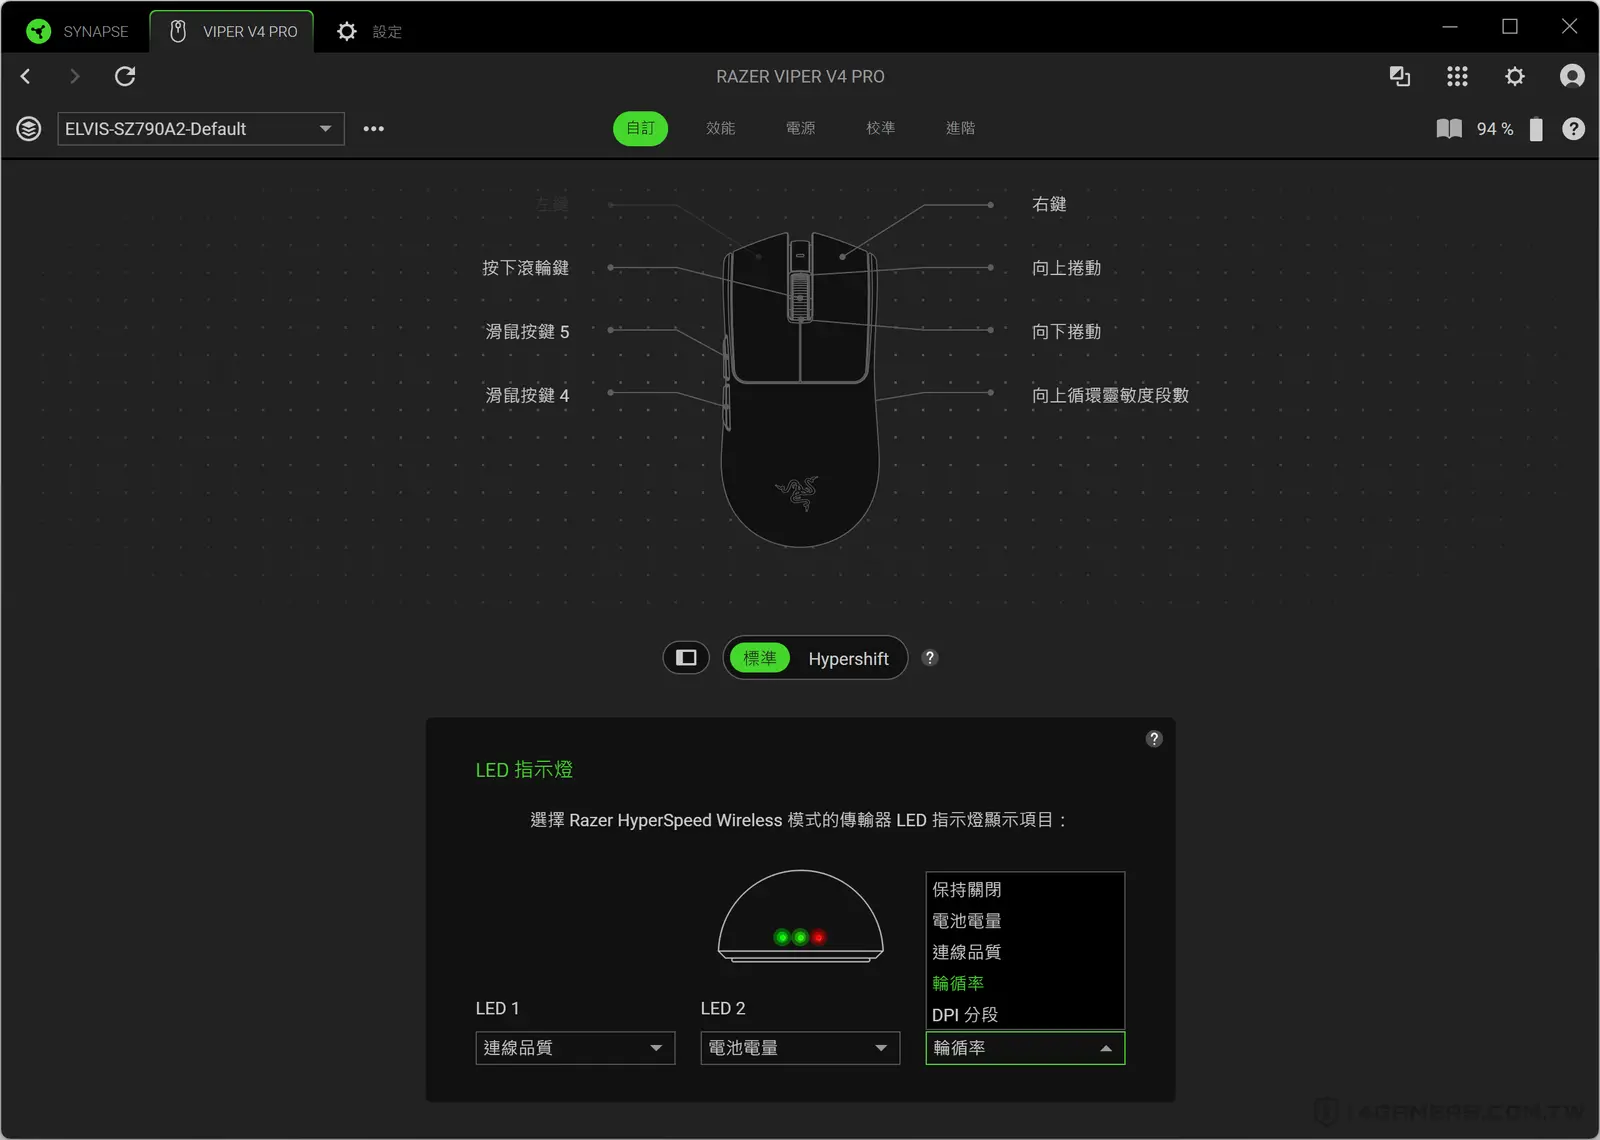Select the 按下滾輪鍵 assignment
Screen dimensions: 1600x1140
coord(525,268)
